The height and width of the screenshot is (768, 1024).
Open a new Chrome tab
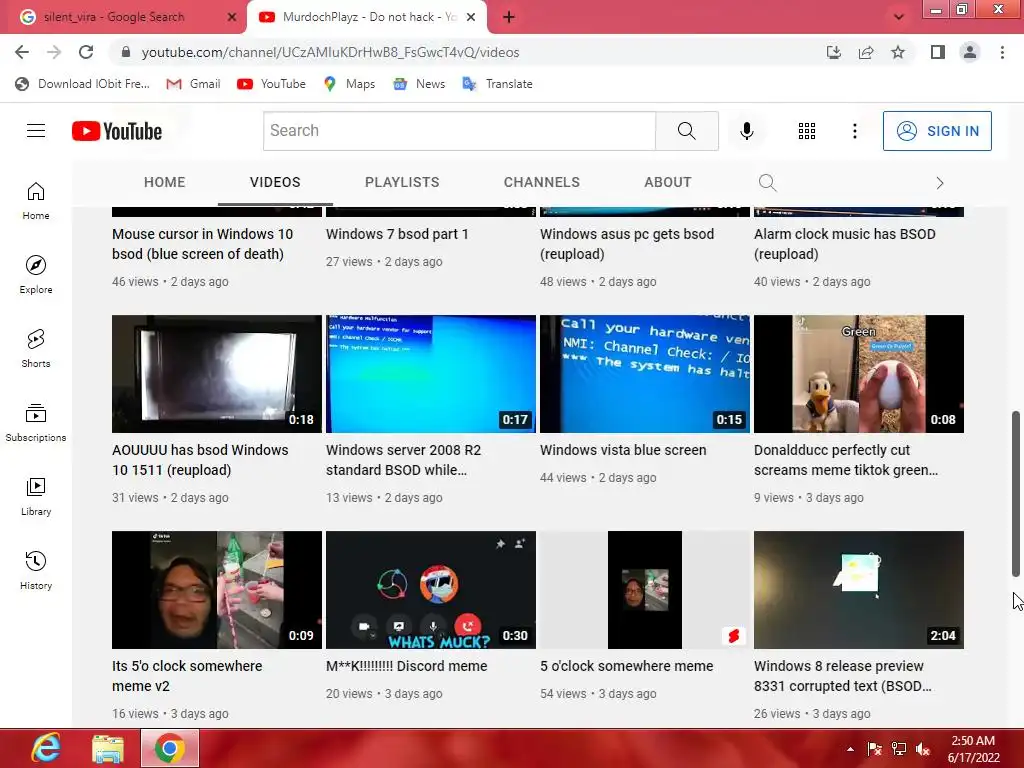(509, 18)
